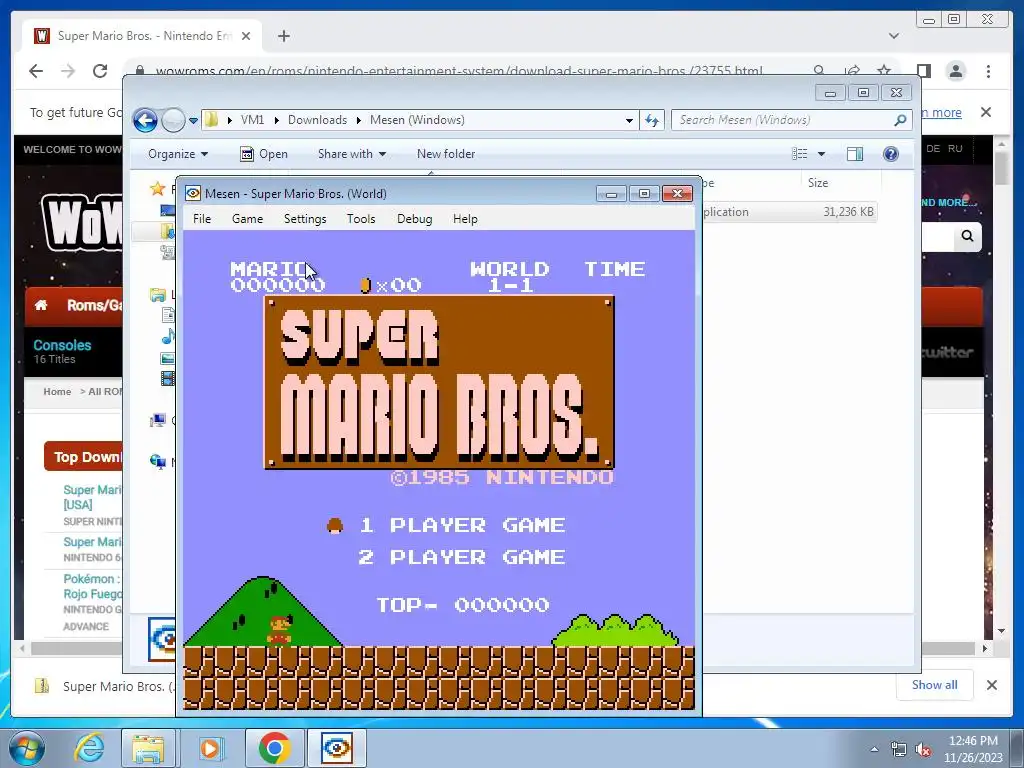Open Windows Media Player from the taskbar
This screenshot has height=768, width=1024.
[x=210, y=748]
